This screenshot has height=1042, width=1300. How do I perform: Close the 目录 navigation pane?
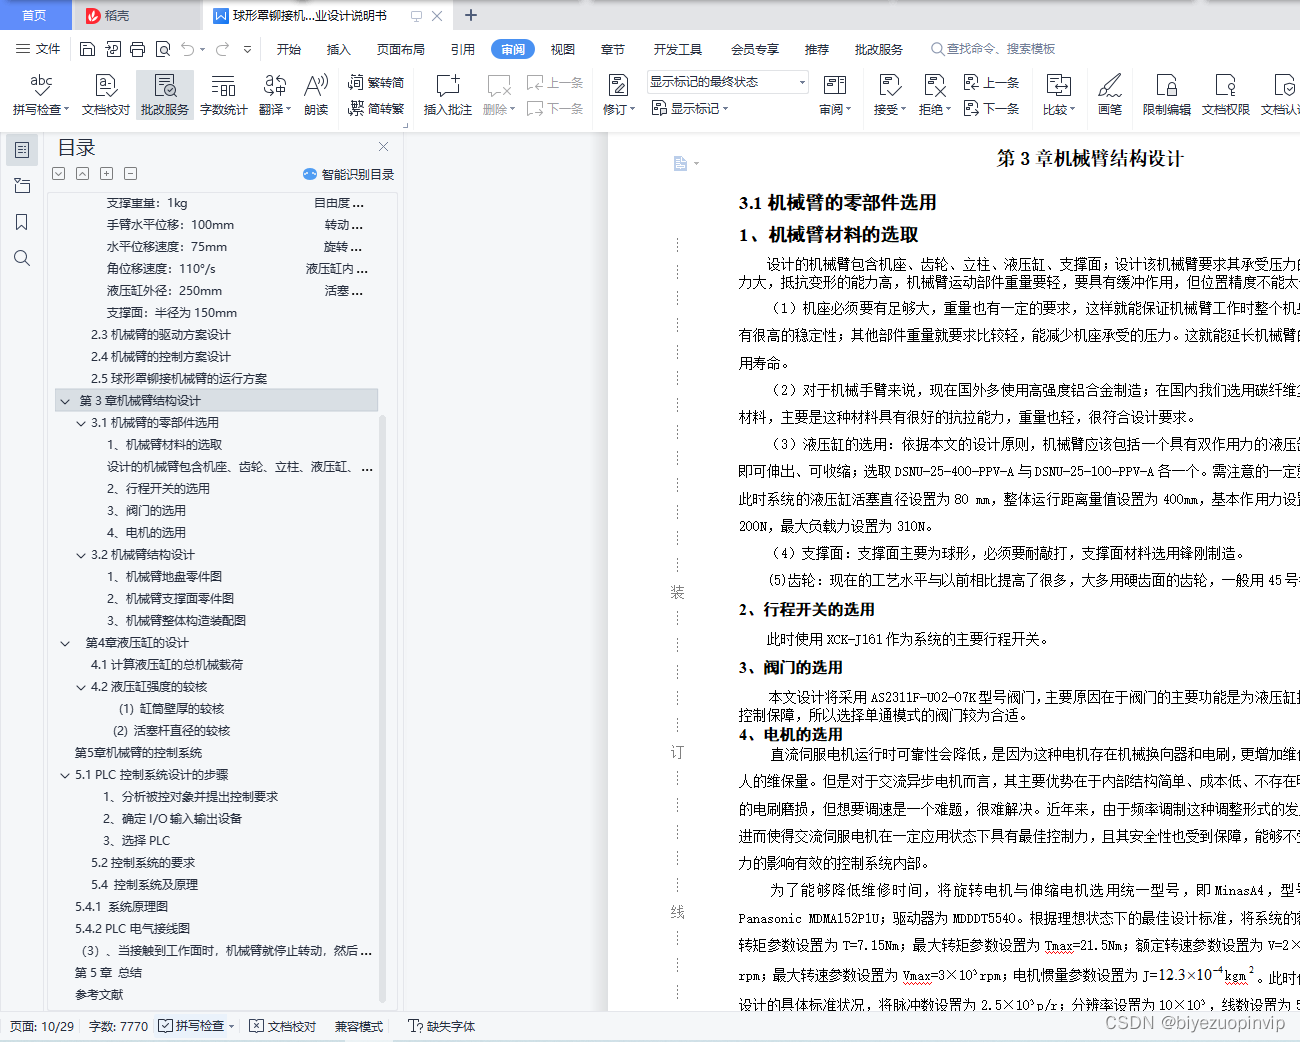[383, 147]
